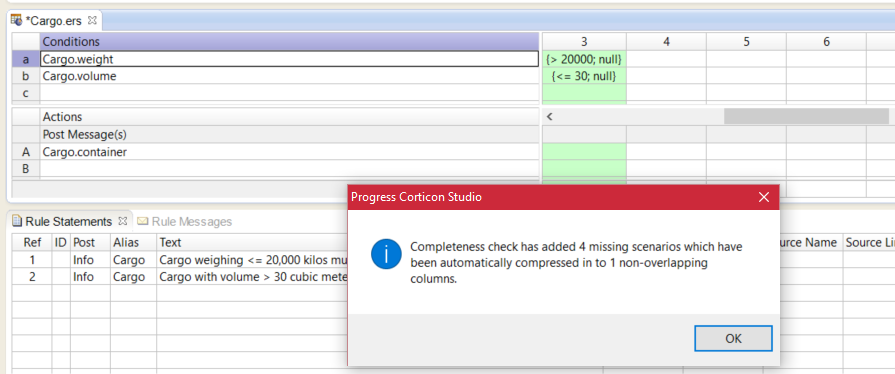
Task: Click the Cargo.ers rulesheet file icon
Action: coord(17,21)
